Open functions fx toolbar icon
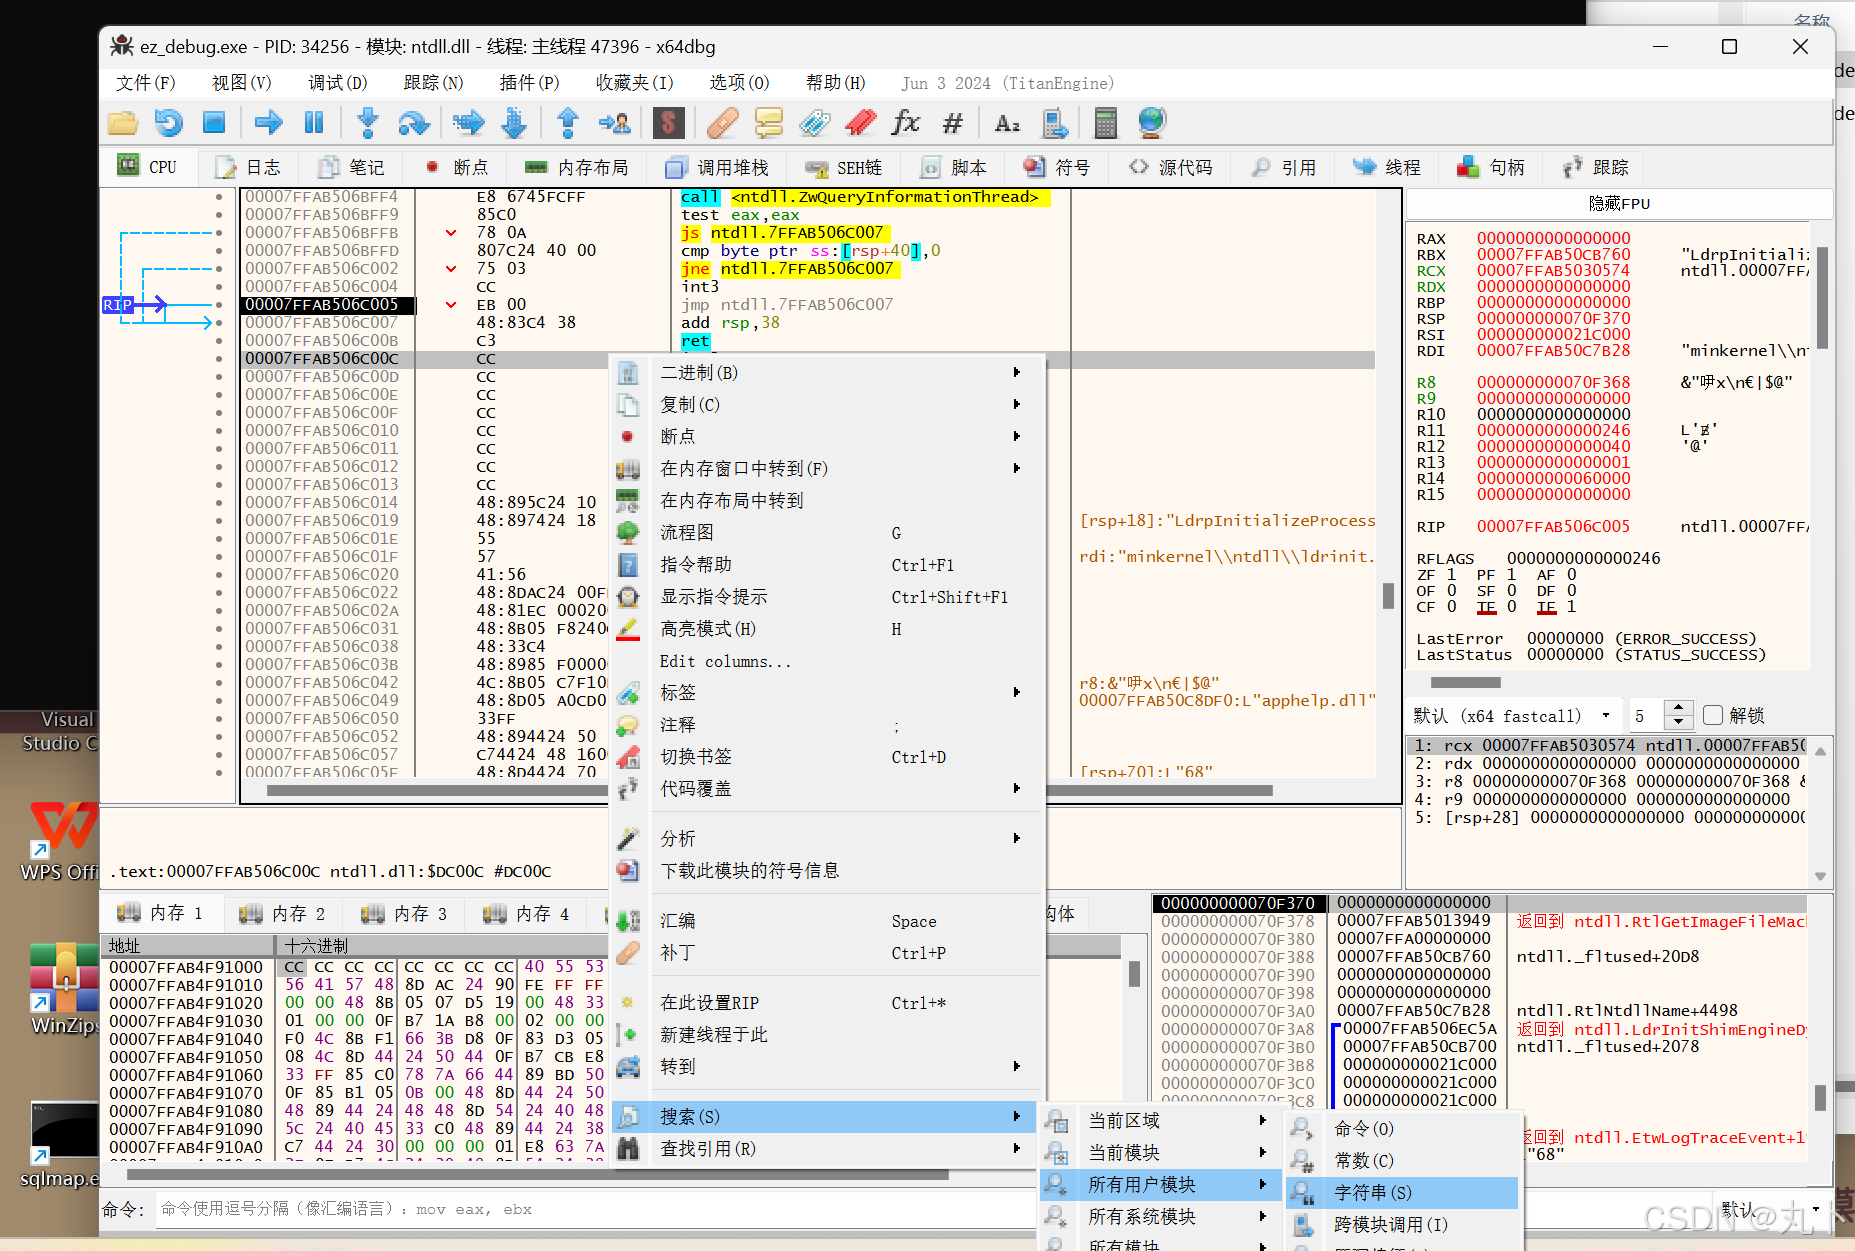The width and height of the screenshot is (1855, 1251). click(906, 123)
